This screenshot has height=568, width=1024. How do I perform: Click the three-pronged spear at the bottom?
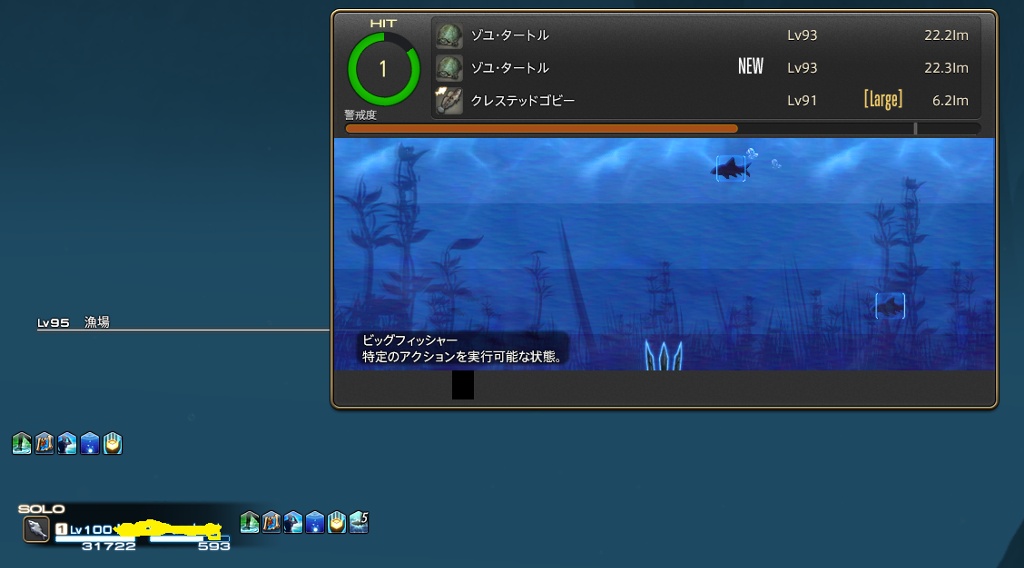coord(664,356)
